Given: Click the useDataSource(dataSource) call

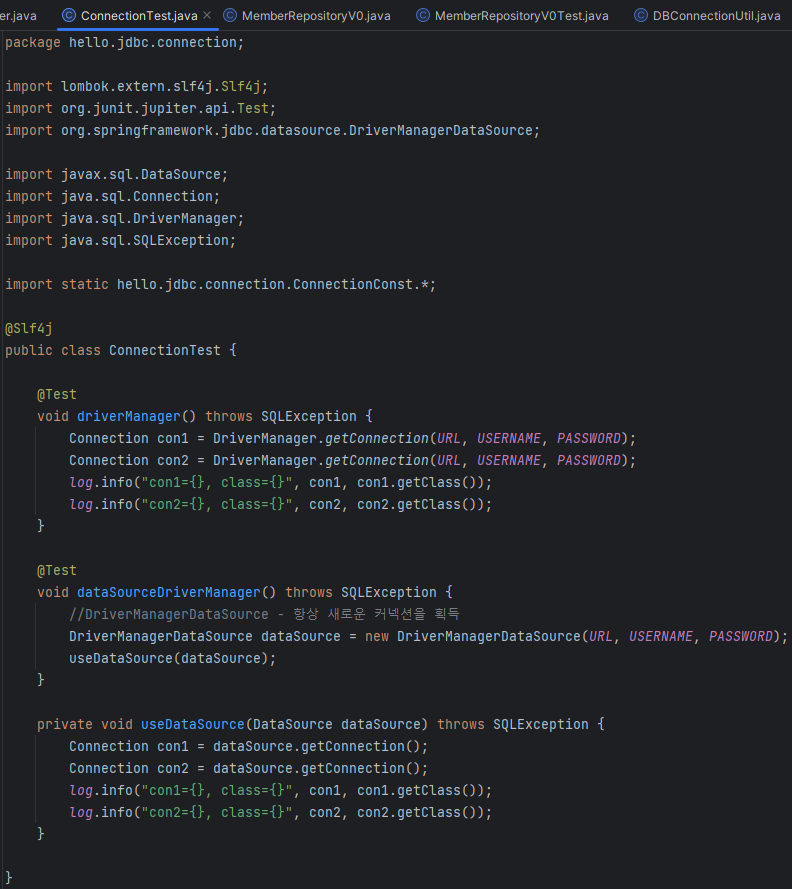Looking at the screenshot, I should 172,658.
